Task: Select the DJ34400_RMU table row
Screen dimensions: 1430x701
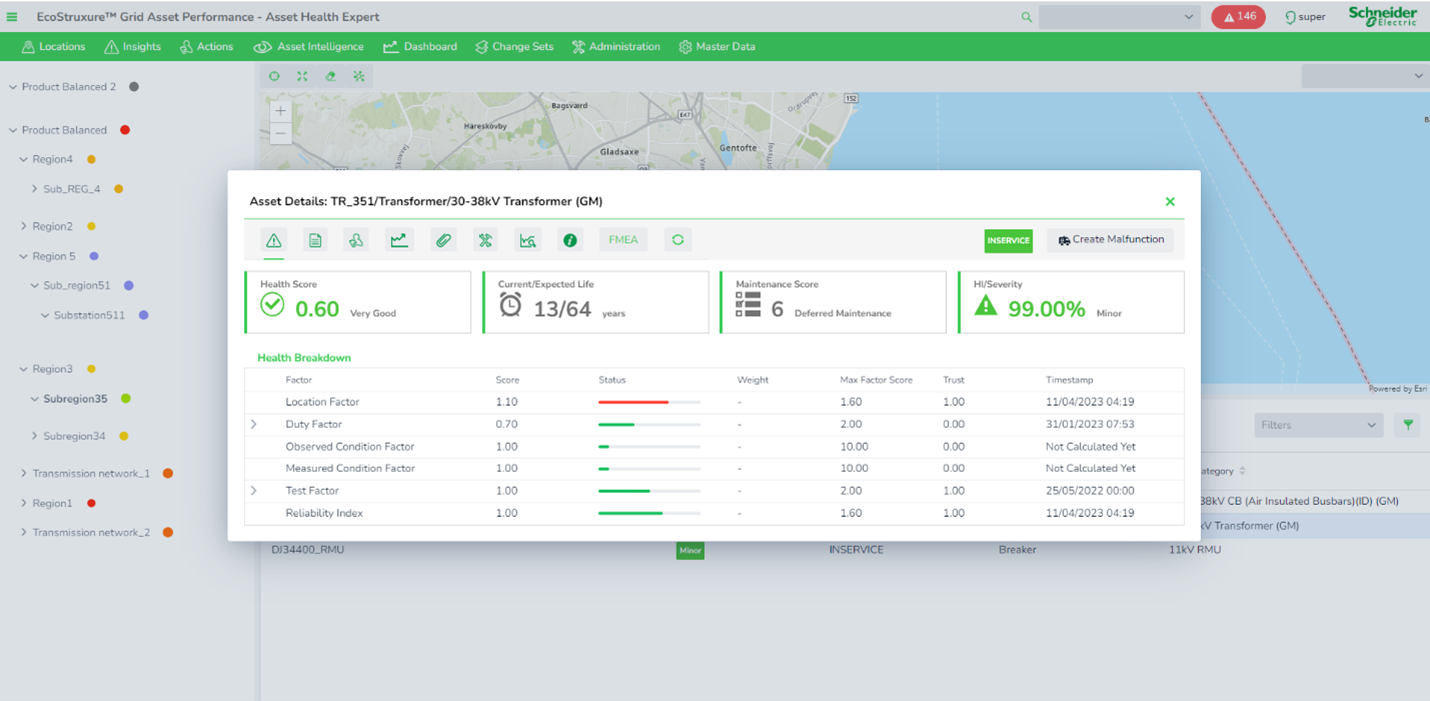Action: point(845,550)
